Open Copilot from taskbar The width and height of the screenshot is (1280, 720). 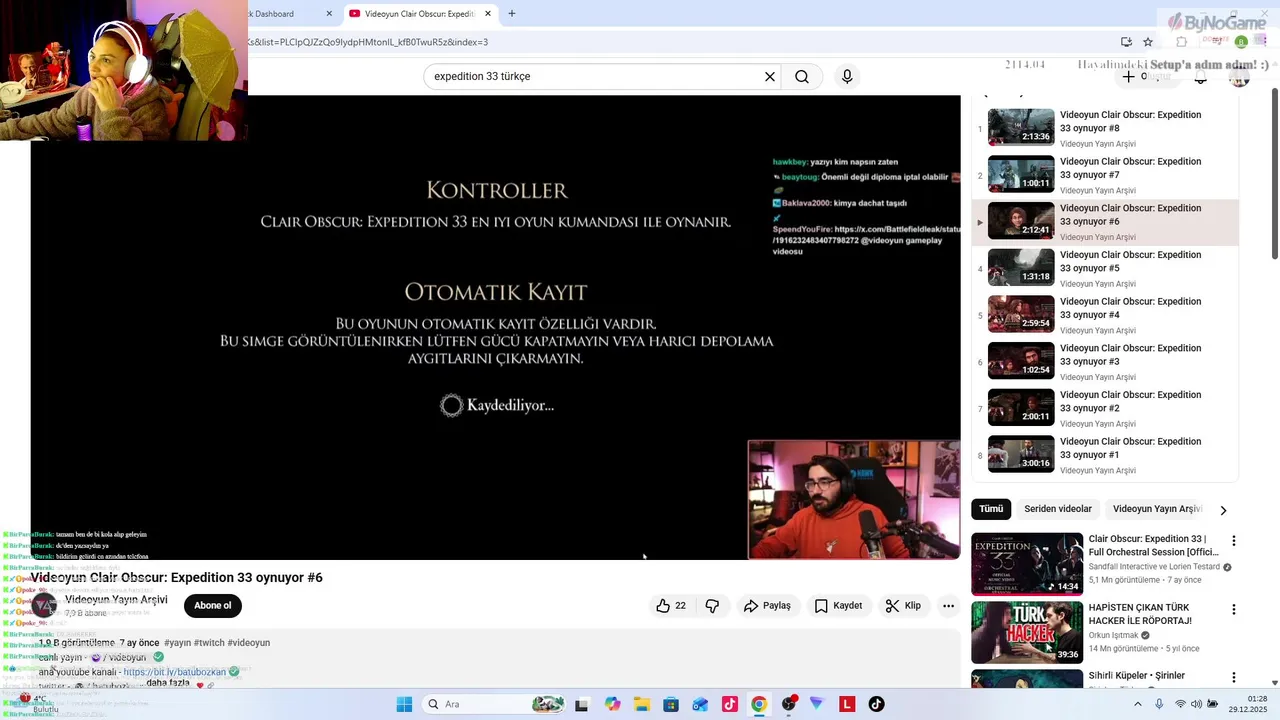click(x=613, y=704)
